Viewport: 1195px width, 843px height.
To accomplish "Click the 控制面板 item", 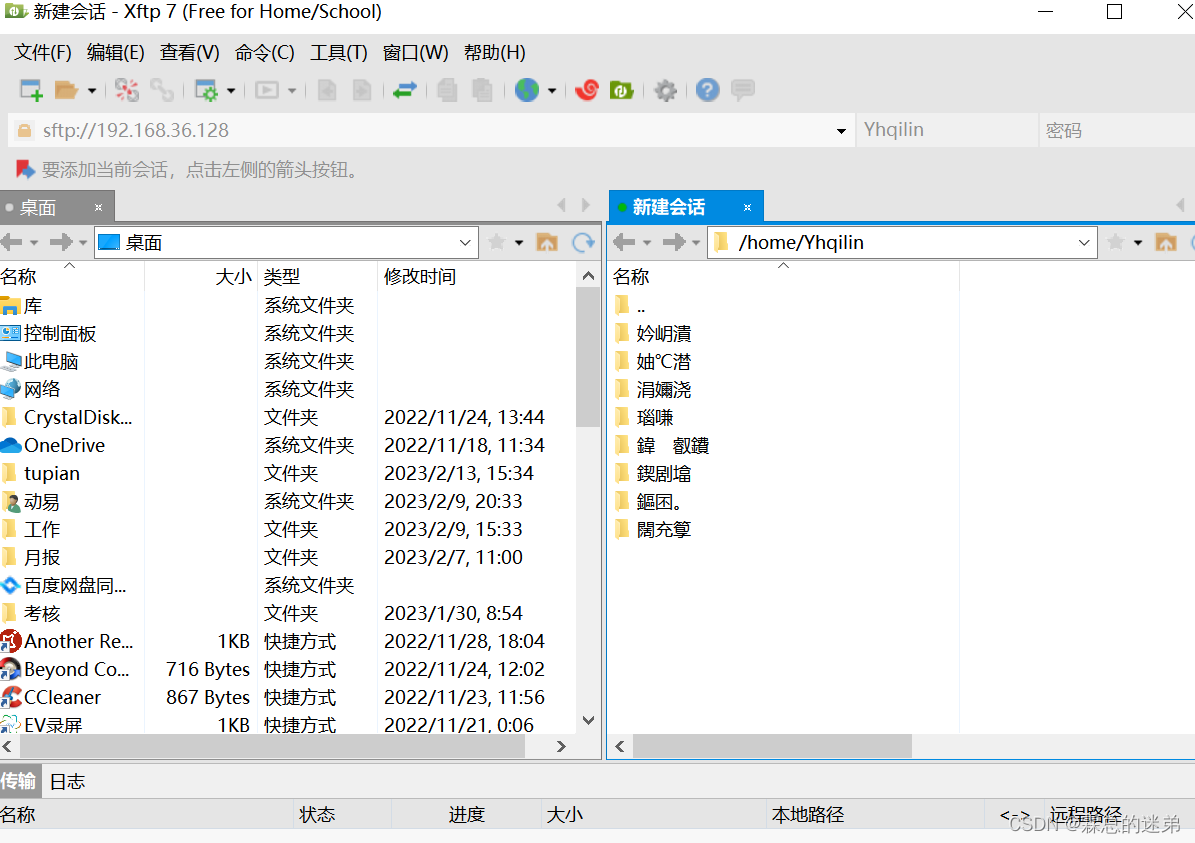I will [x=60, y=334].
